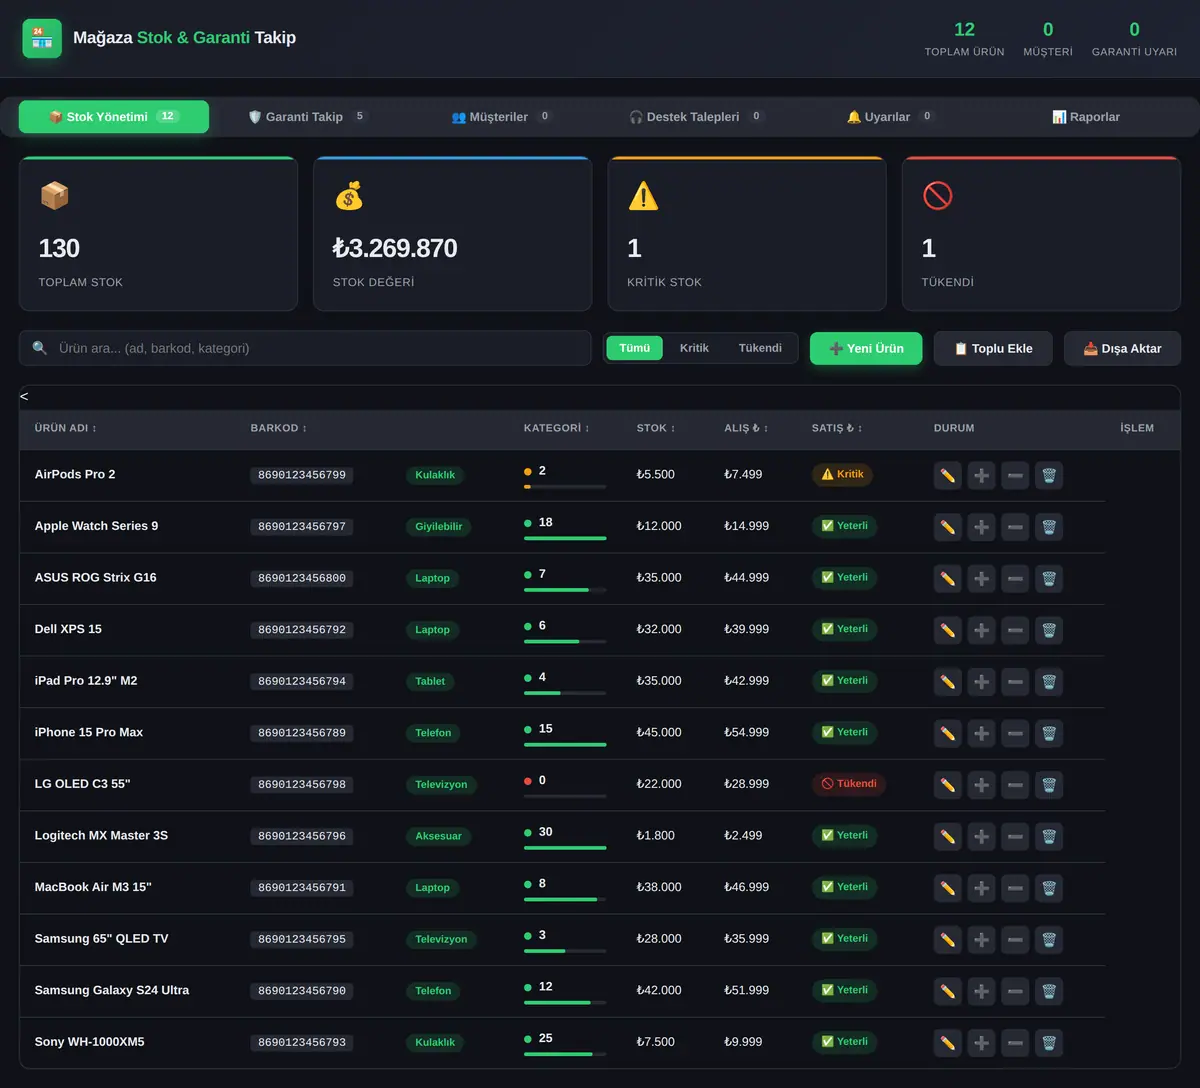Click the minus icon for Sony WH-1000XM5
The width and height of the screenshot is (1200, 1088).
(x=1015, y=1043)
